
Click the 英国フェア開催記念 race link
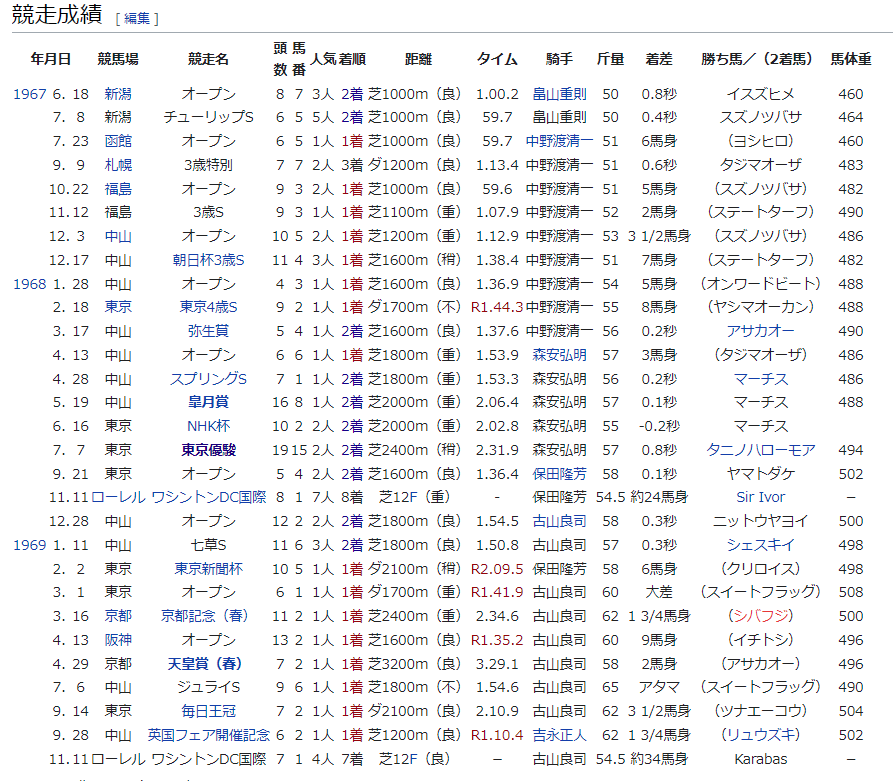(x=209, y=735)
